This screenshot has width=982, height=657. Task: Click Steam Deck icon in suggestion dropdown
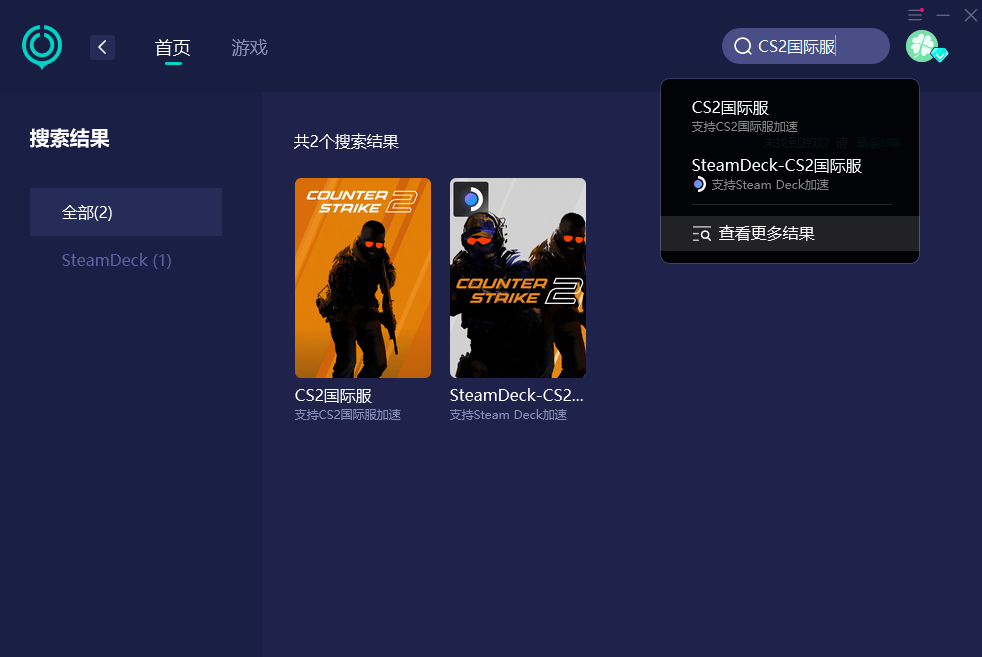coord(699,185)
